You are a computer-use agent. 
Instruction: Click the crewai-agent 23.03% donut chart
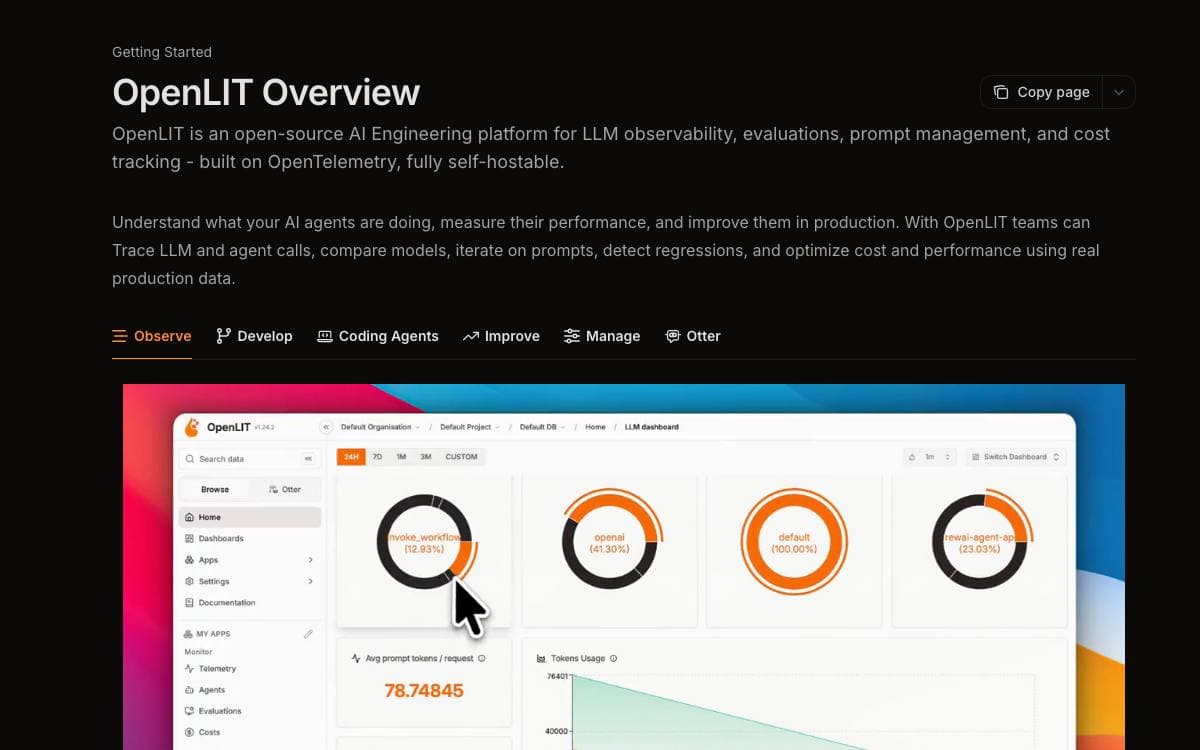click(979, 542)
